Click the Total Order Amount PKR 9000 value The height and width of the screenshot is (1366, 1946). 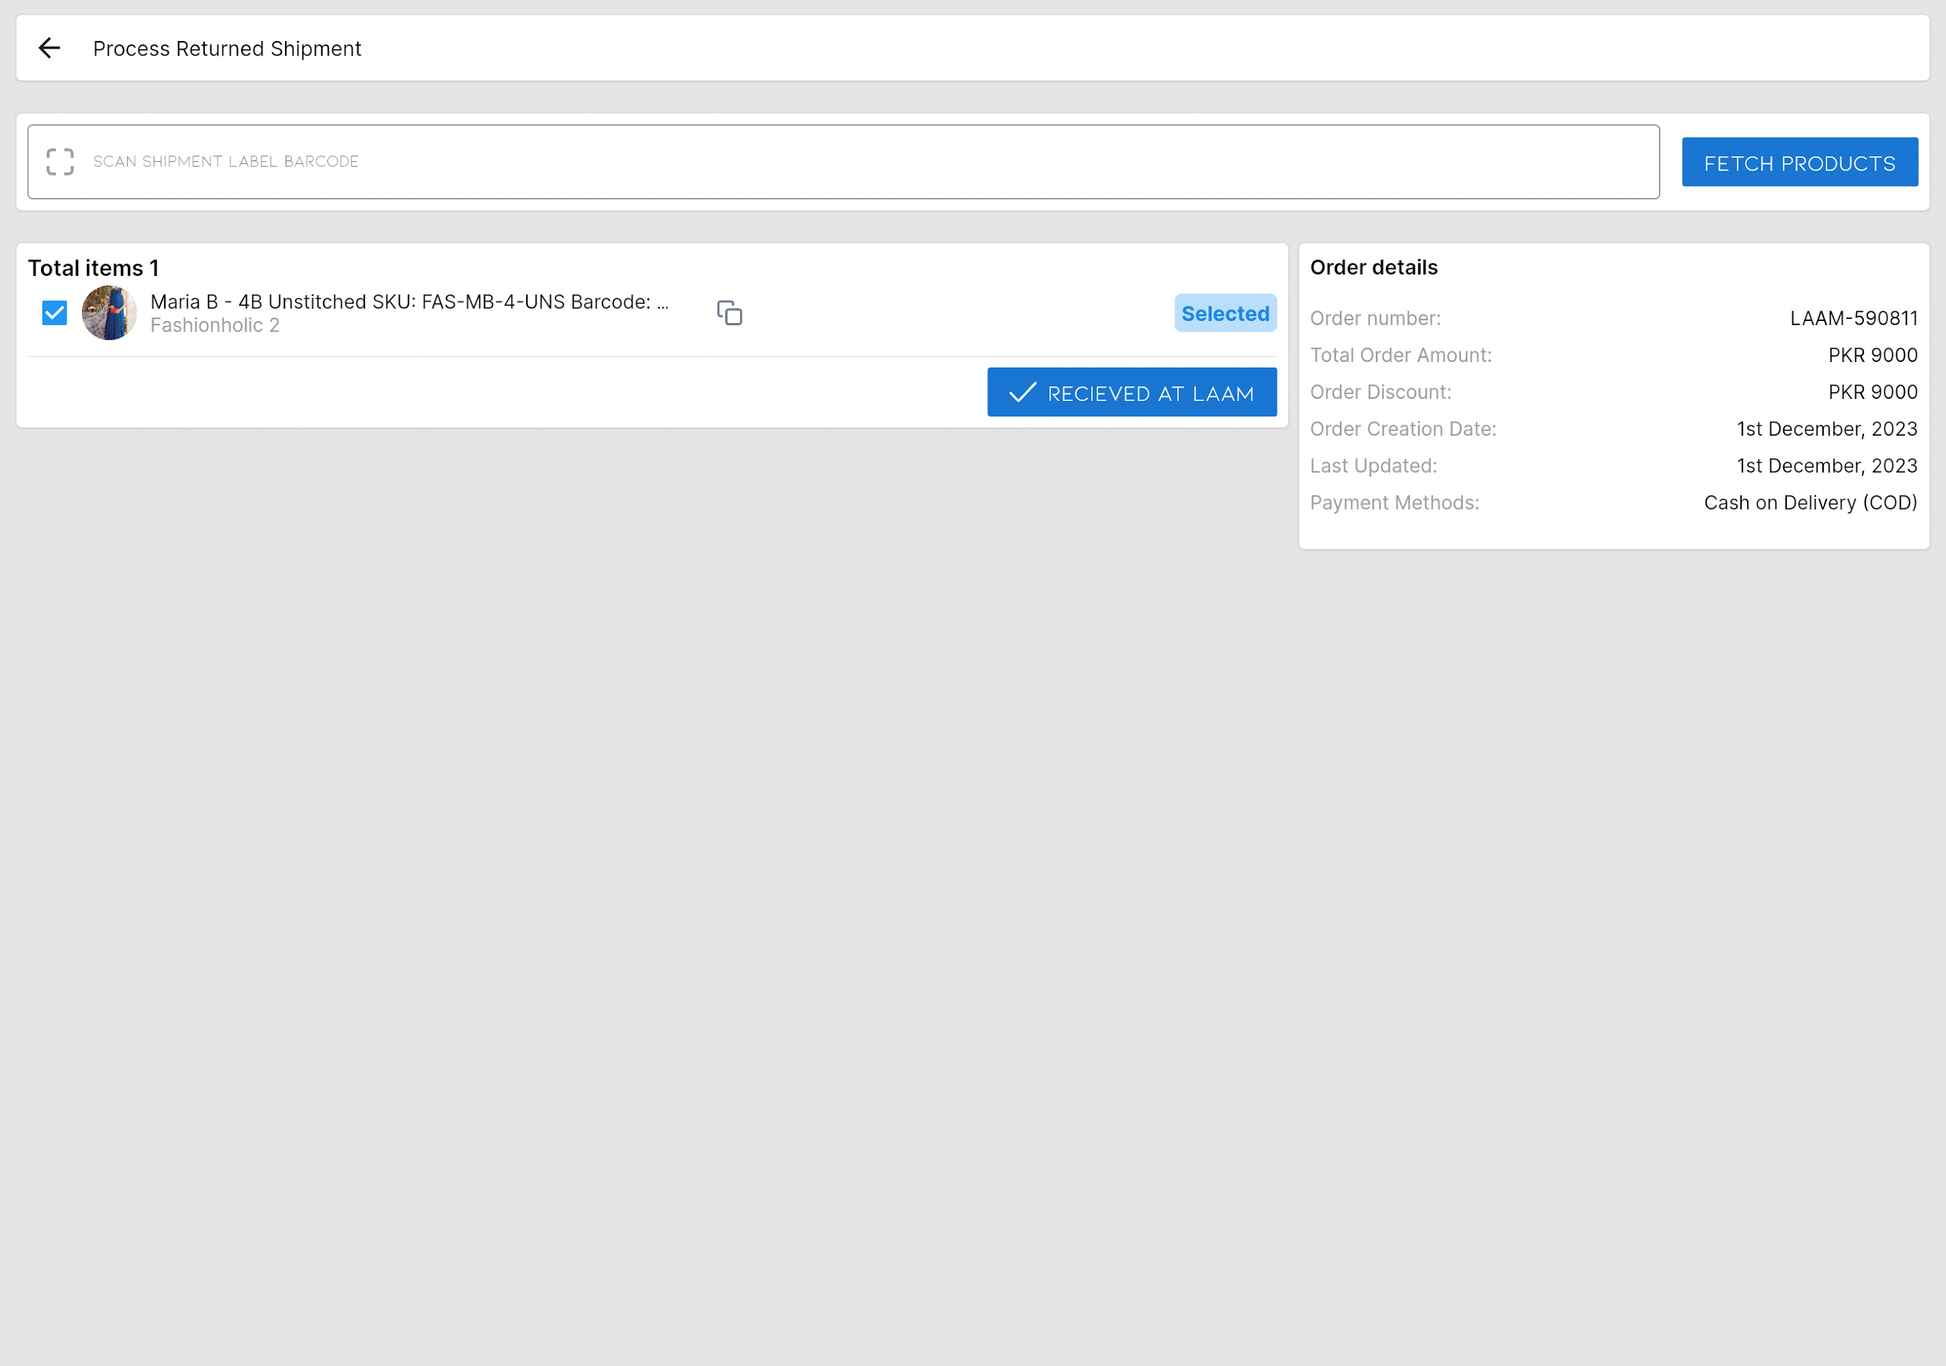1872,355
